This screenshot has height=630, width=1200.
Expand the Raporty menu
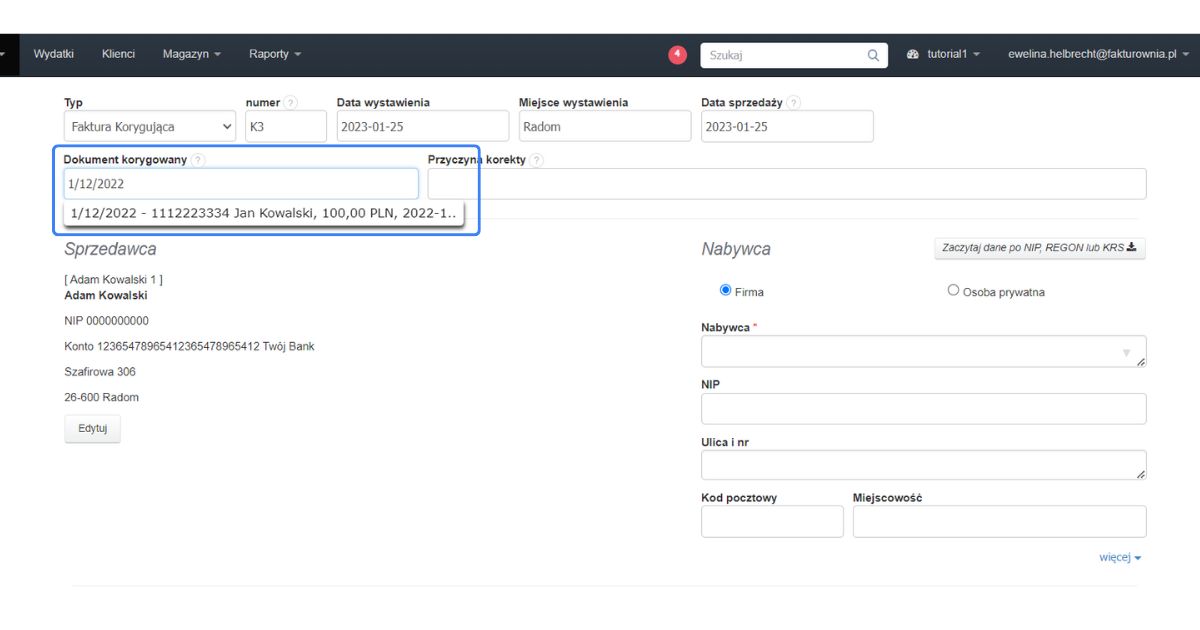[275, 54]
